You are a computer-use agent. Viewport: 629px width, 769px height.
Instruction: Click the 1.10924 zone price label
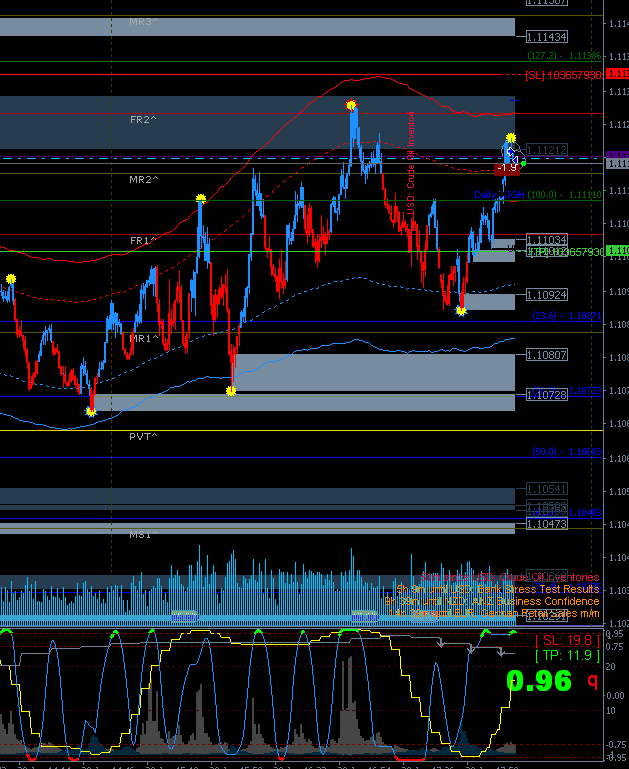(547, 295)
